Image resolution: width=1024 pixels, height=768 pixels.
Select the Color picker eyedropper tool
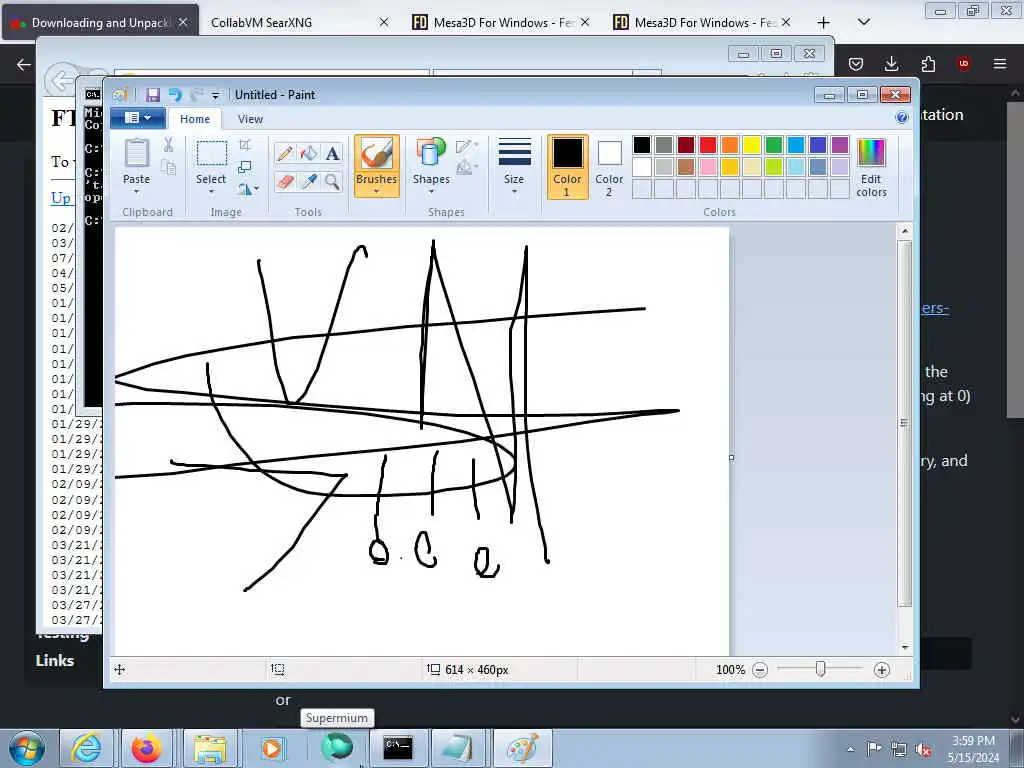click(x=309, y=181)
